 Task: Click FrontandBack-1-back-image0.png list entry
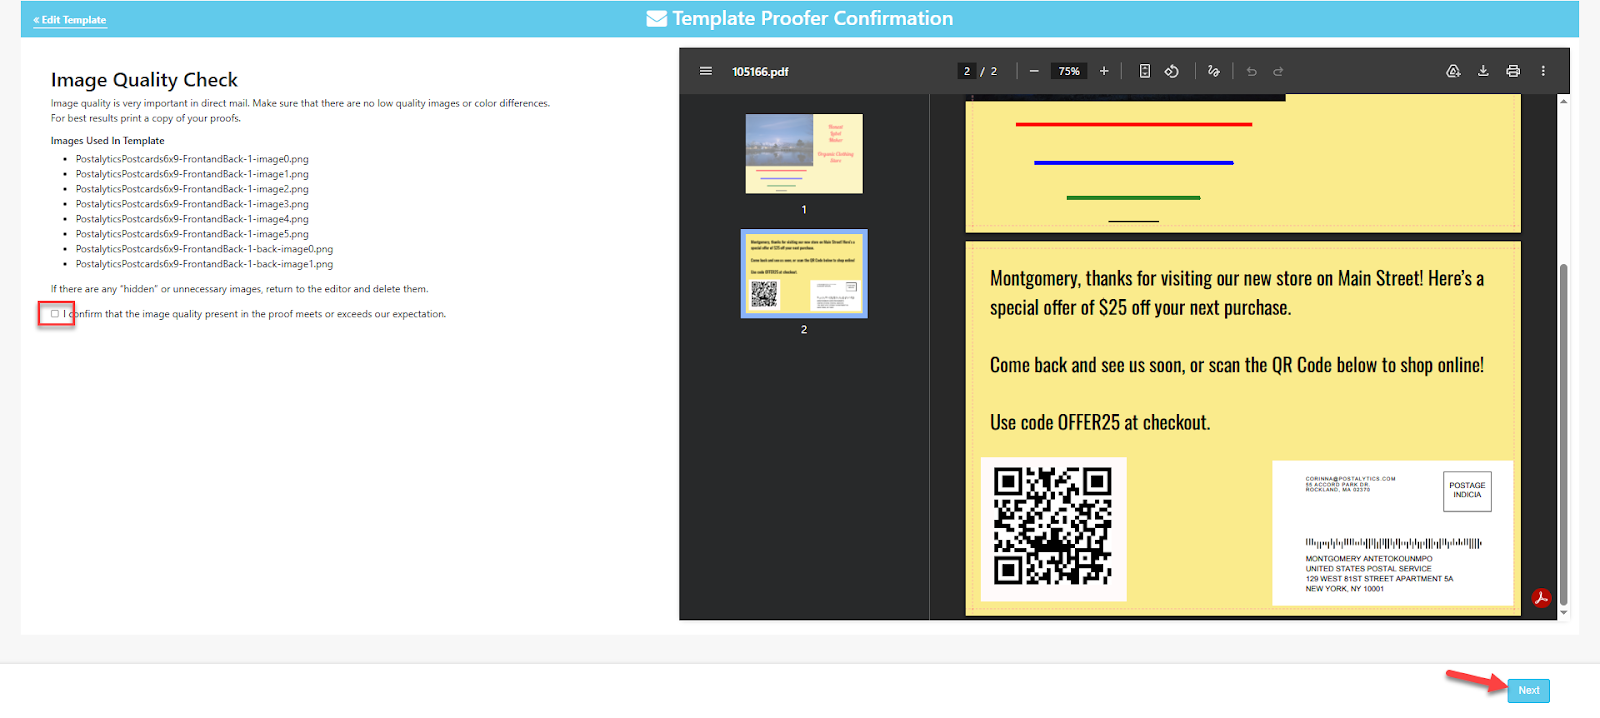tap(204, 249)
